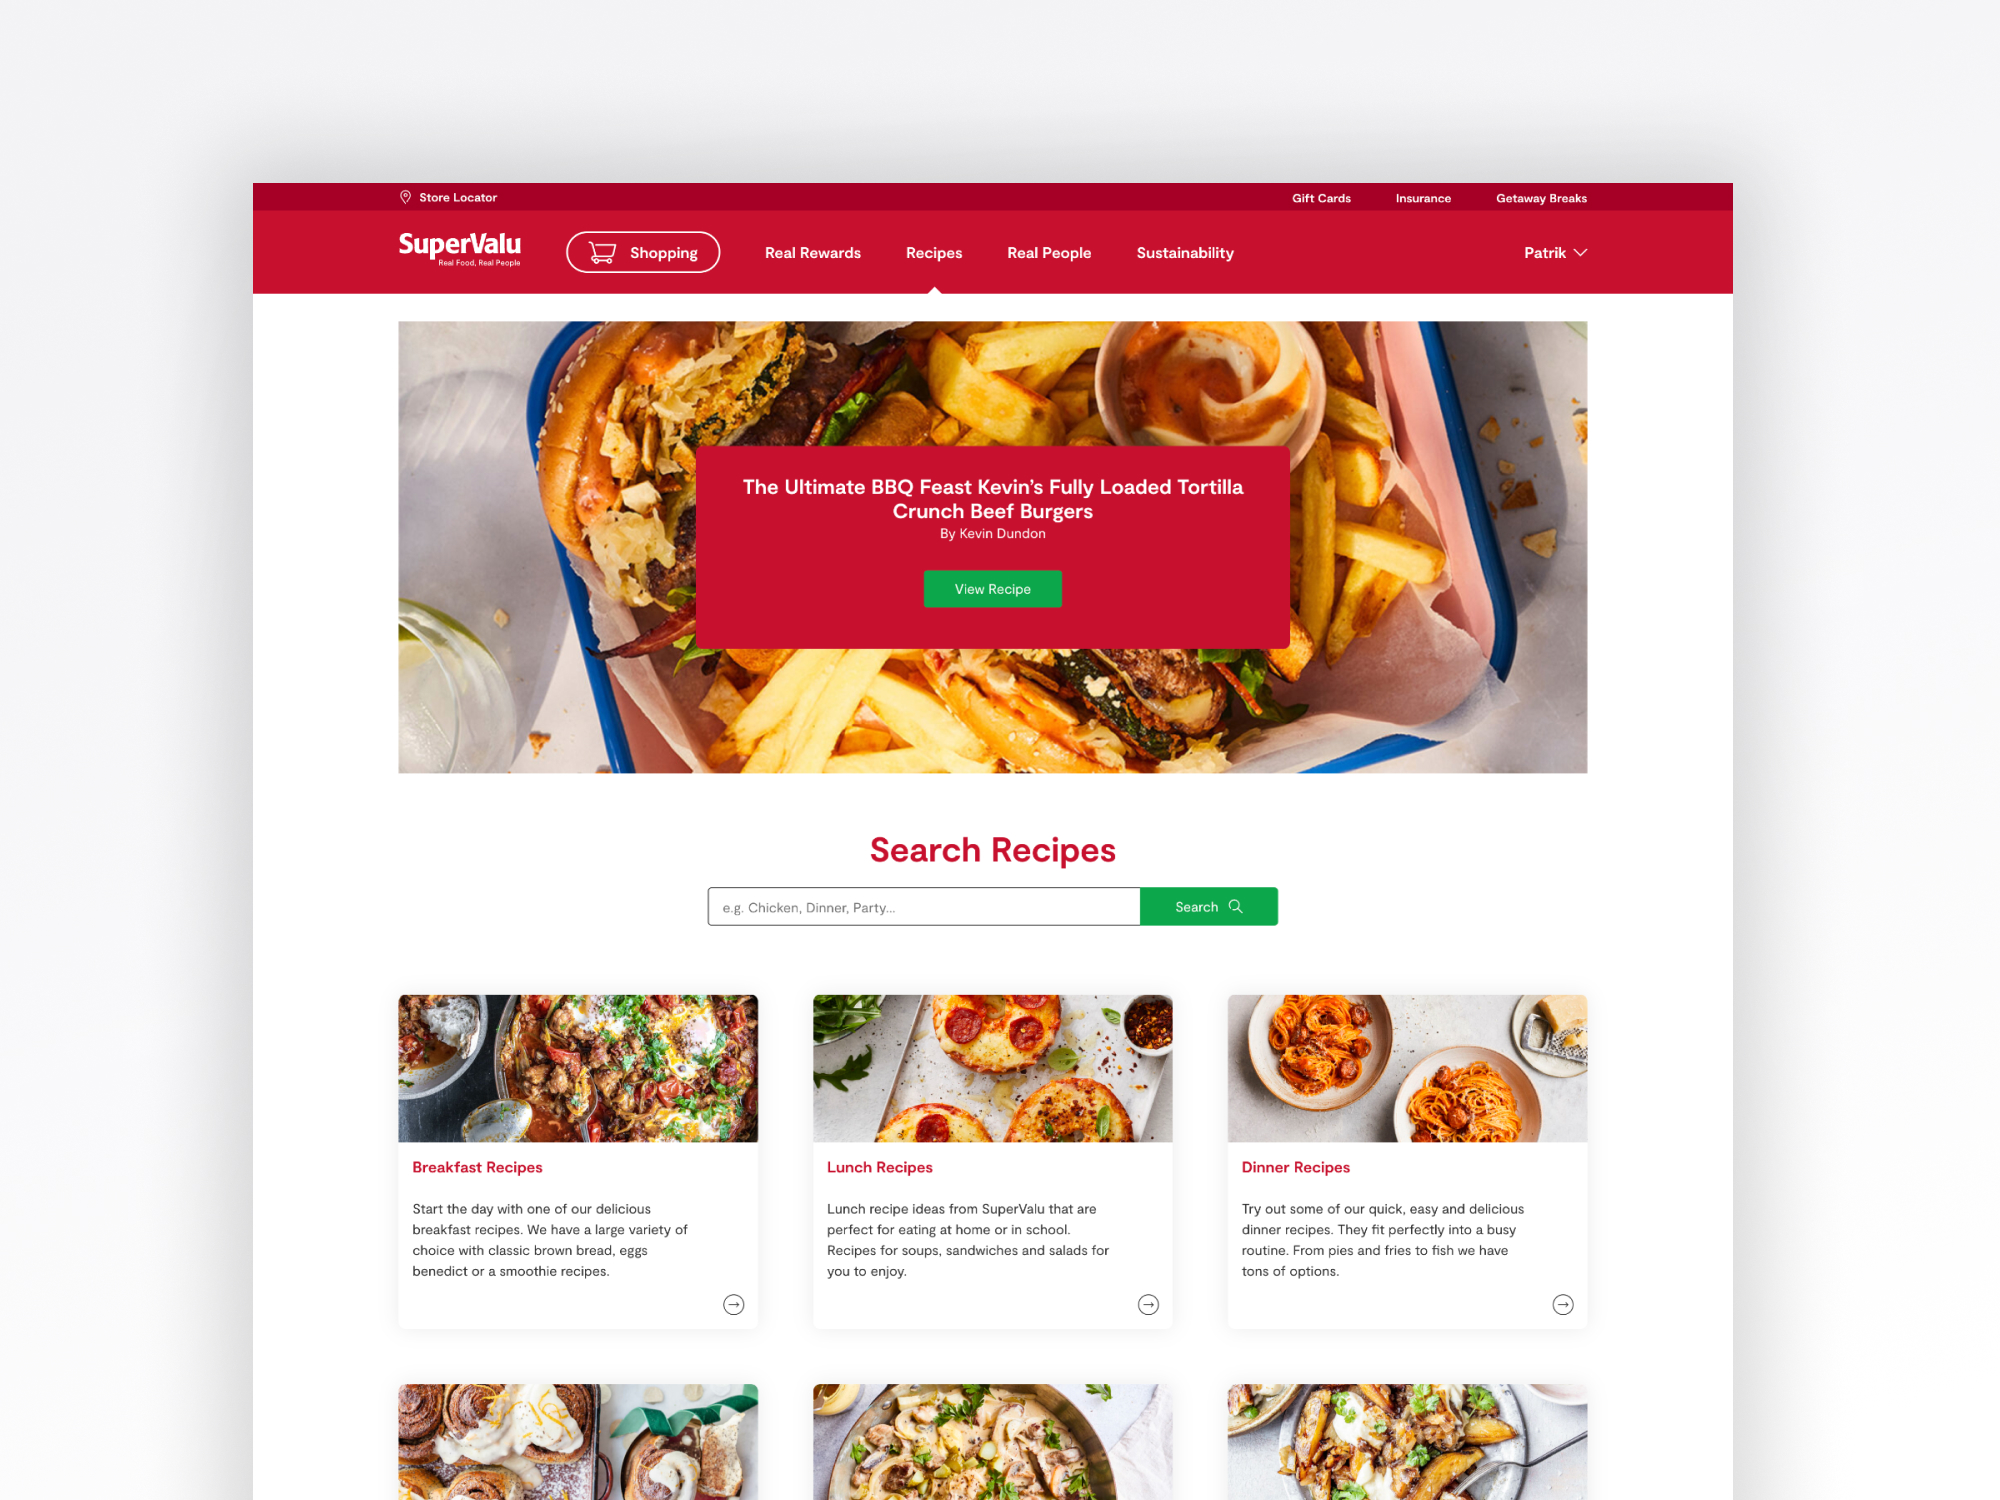Image resolution: width=2000 pixels, height=1500 pixels.
Task: Click the arrow icon on Dinner Recipes card
Action: tap(1564, 1305)
